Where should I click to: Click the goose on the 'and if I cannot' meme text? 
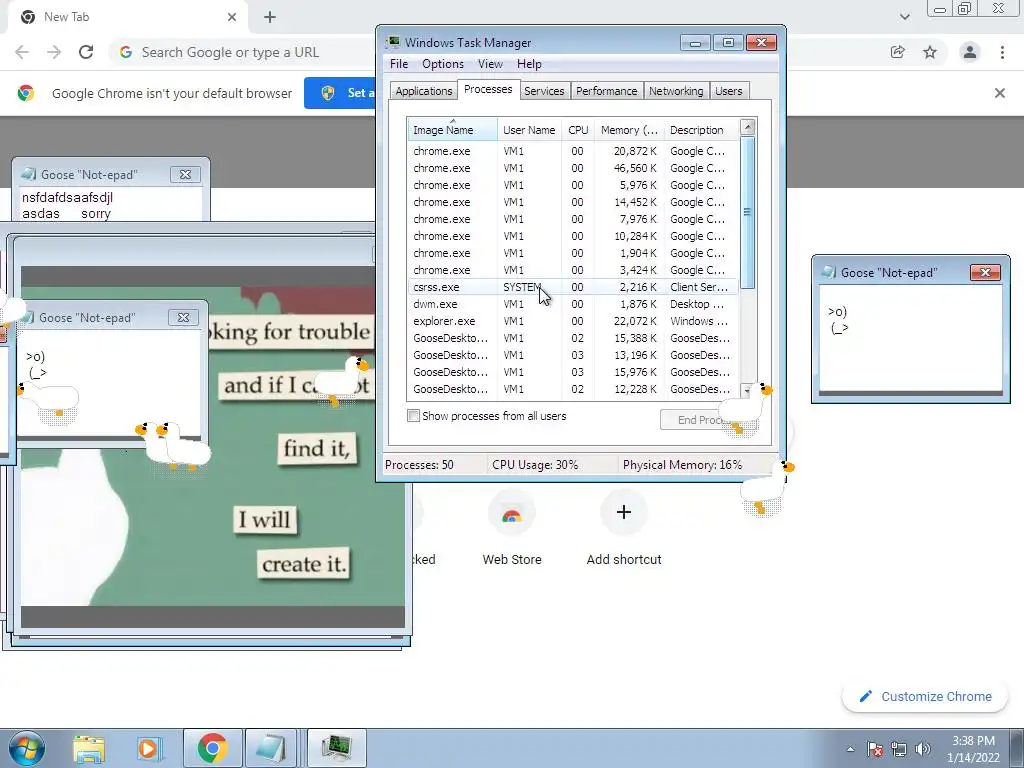tap(341, 381)
